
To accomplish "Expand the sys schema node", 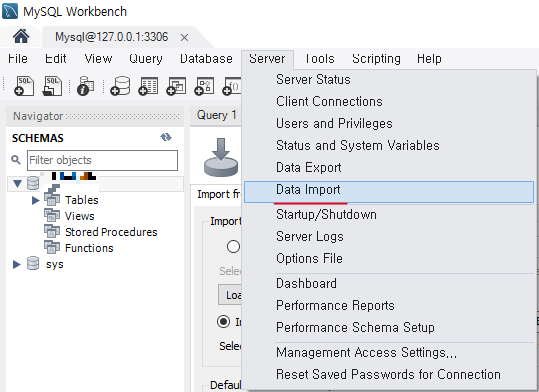I will point(16,264).
